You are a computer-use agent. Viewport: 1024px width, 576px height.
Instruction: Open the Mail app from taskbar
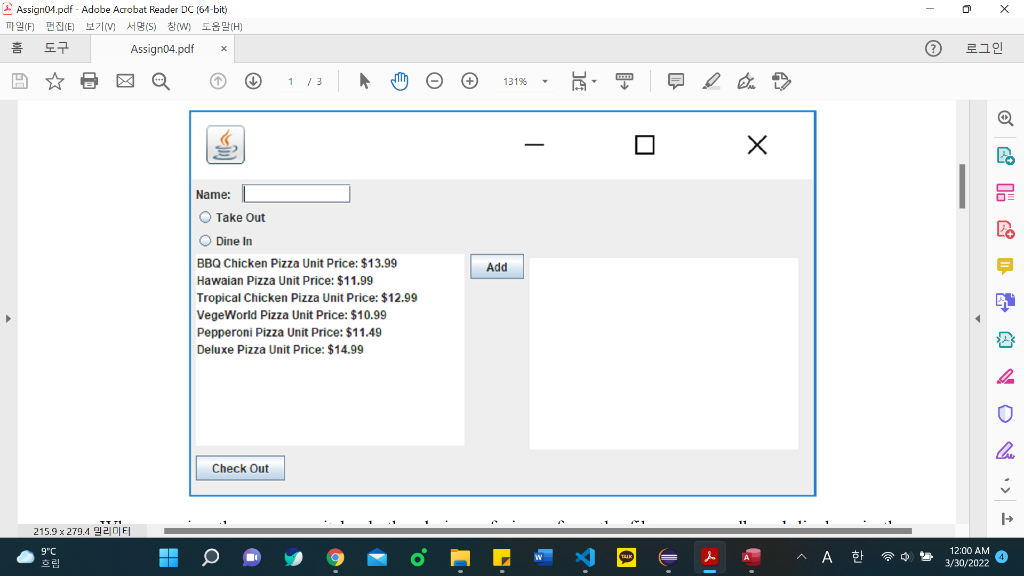(377, 558)
